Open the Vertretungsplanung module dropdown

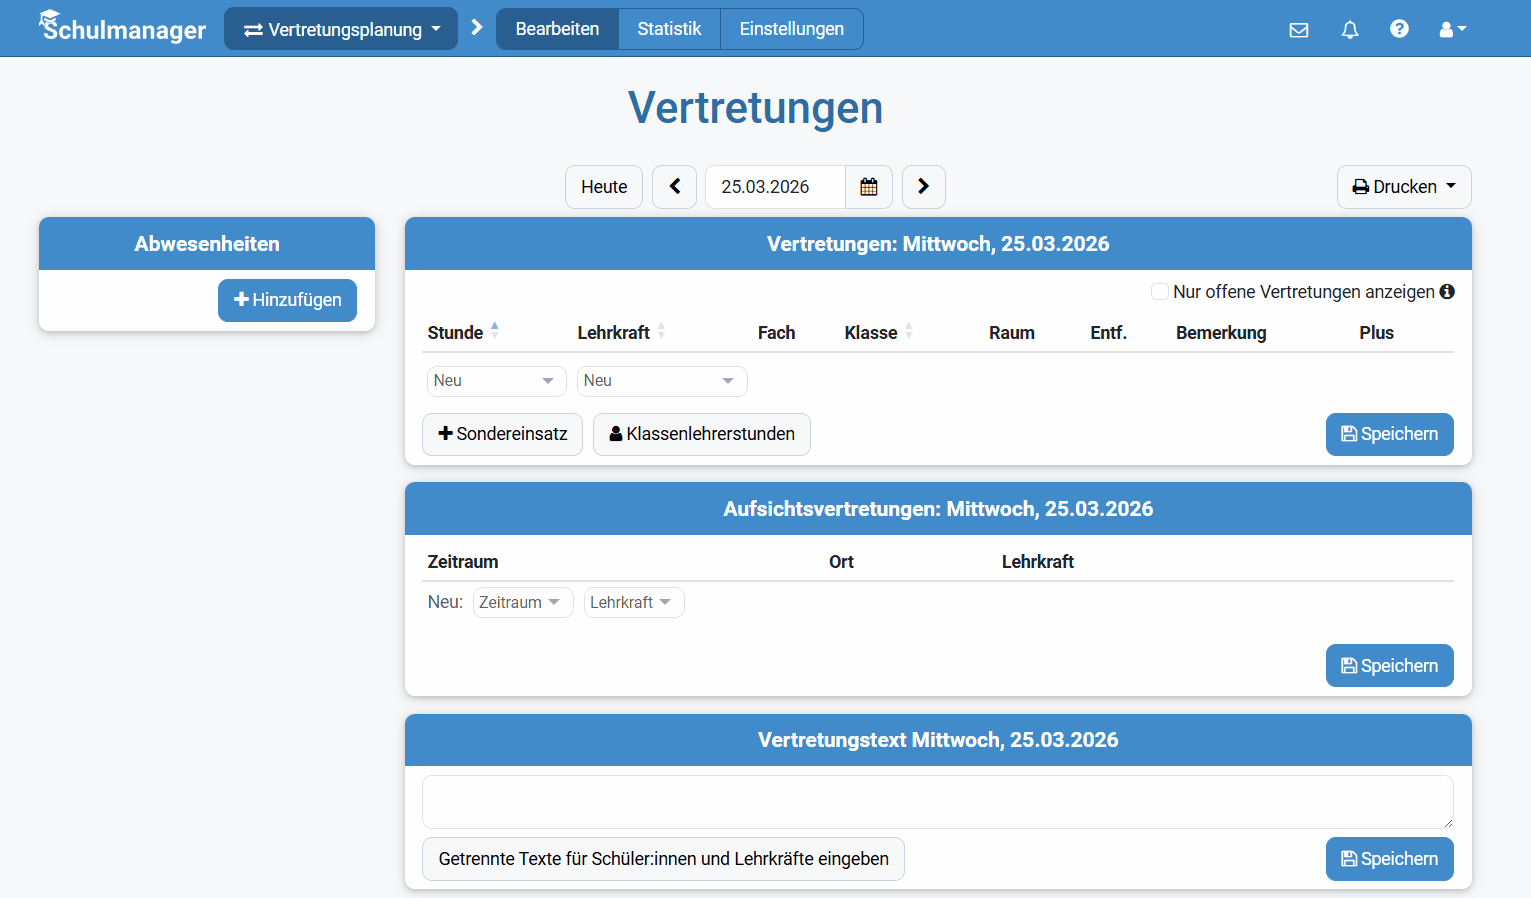(340, 29)
